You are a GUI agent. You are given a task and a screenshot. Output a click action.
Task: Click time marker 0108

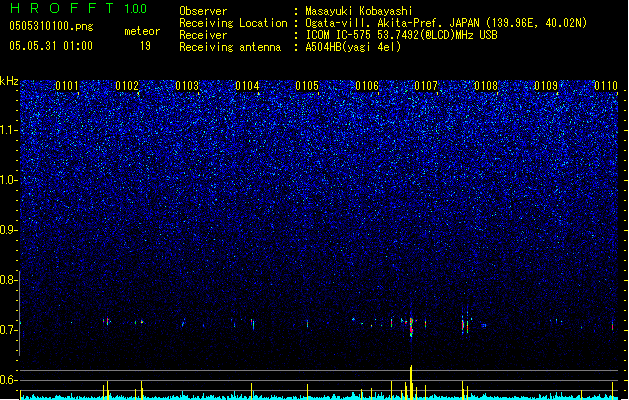[x=486, y=86]
